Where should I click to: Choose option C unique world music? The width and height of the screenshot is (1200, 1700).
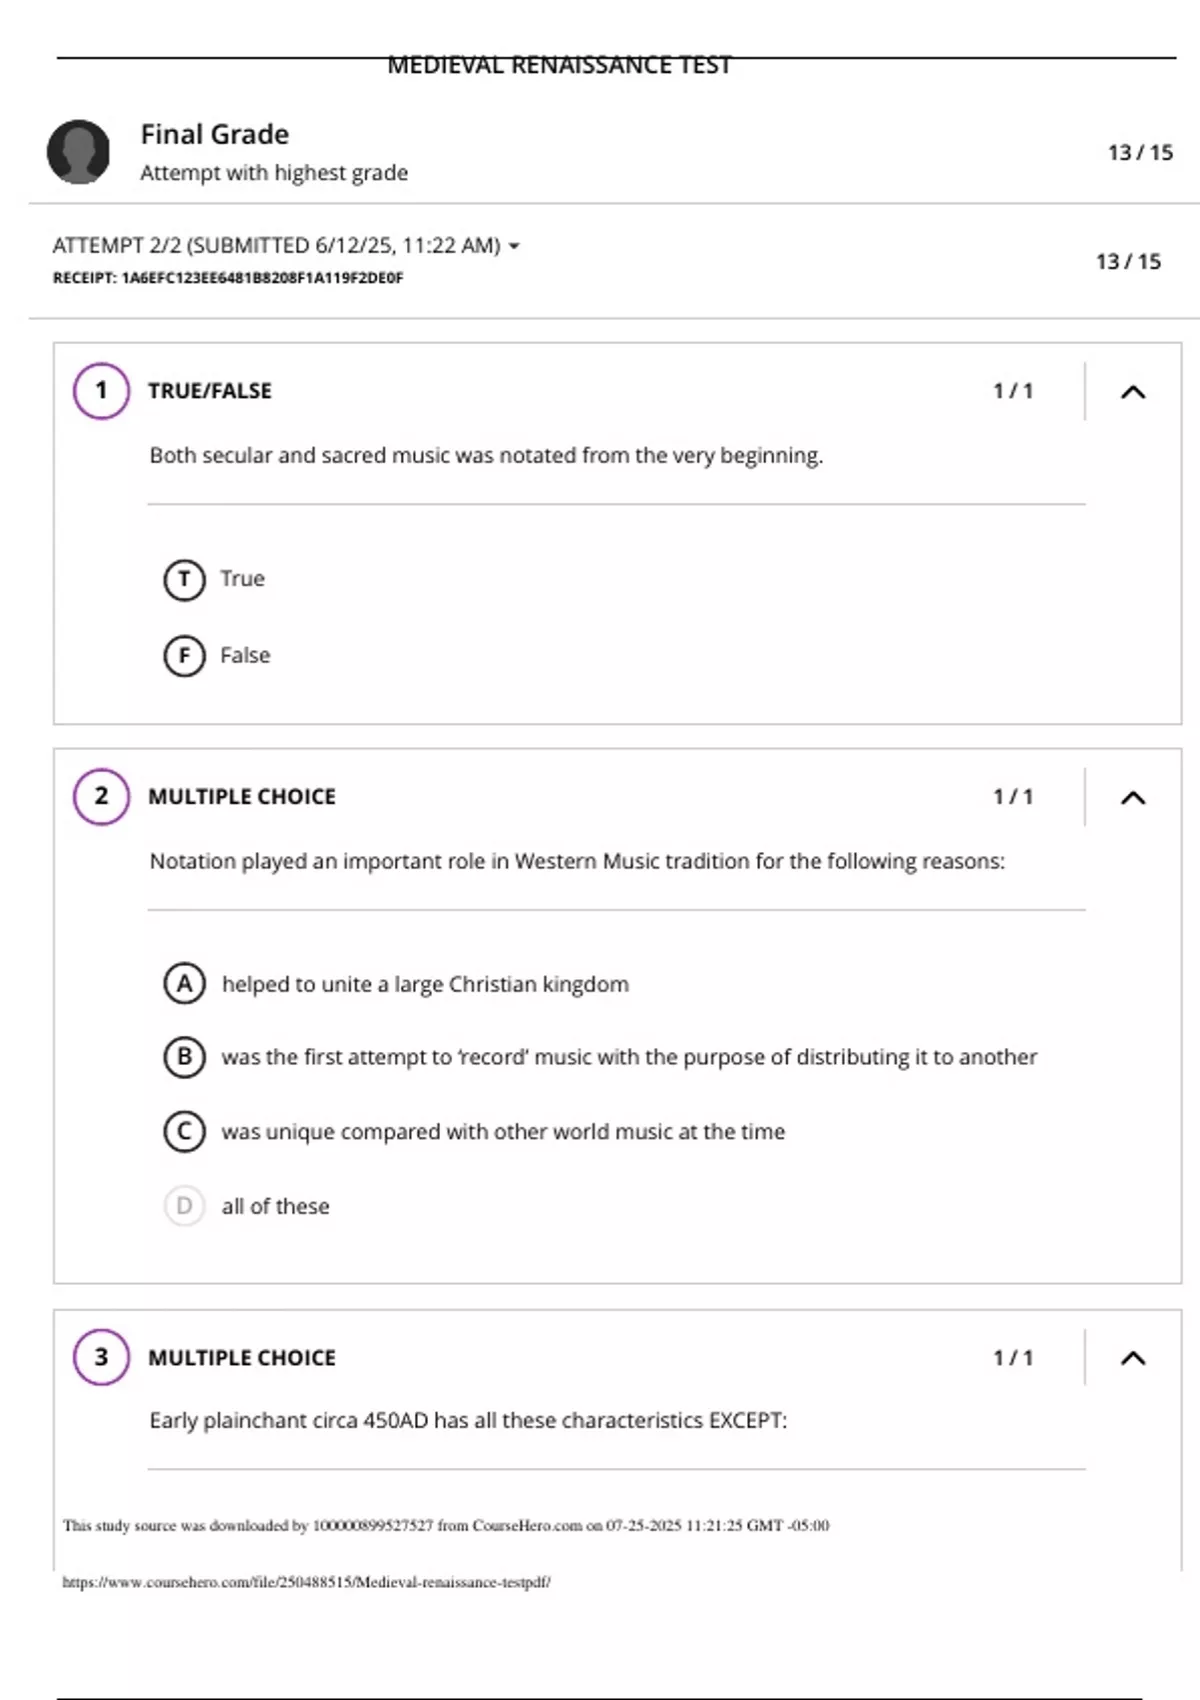pos(184,1132)
